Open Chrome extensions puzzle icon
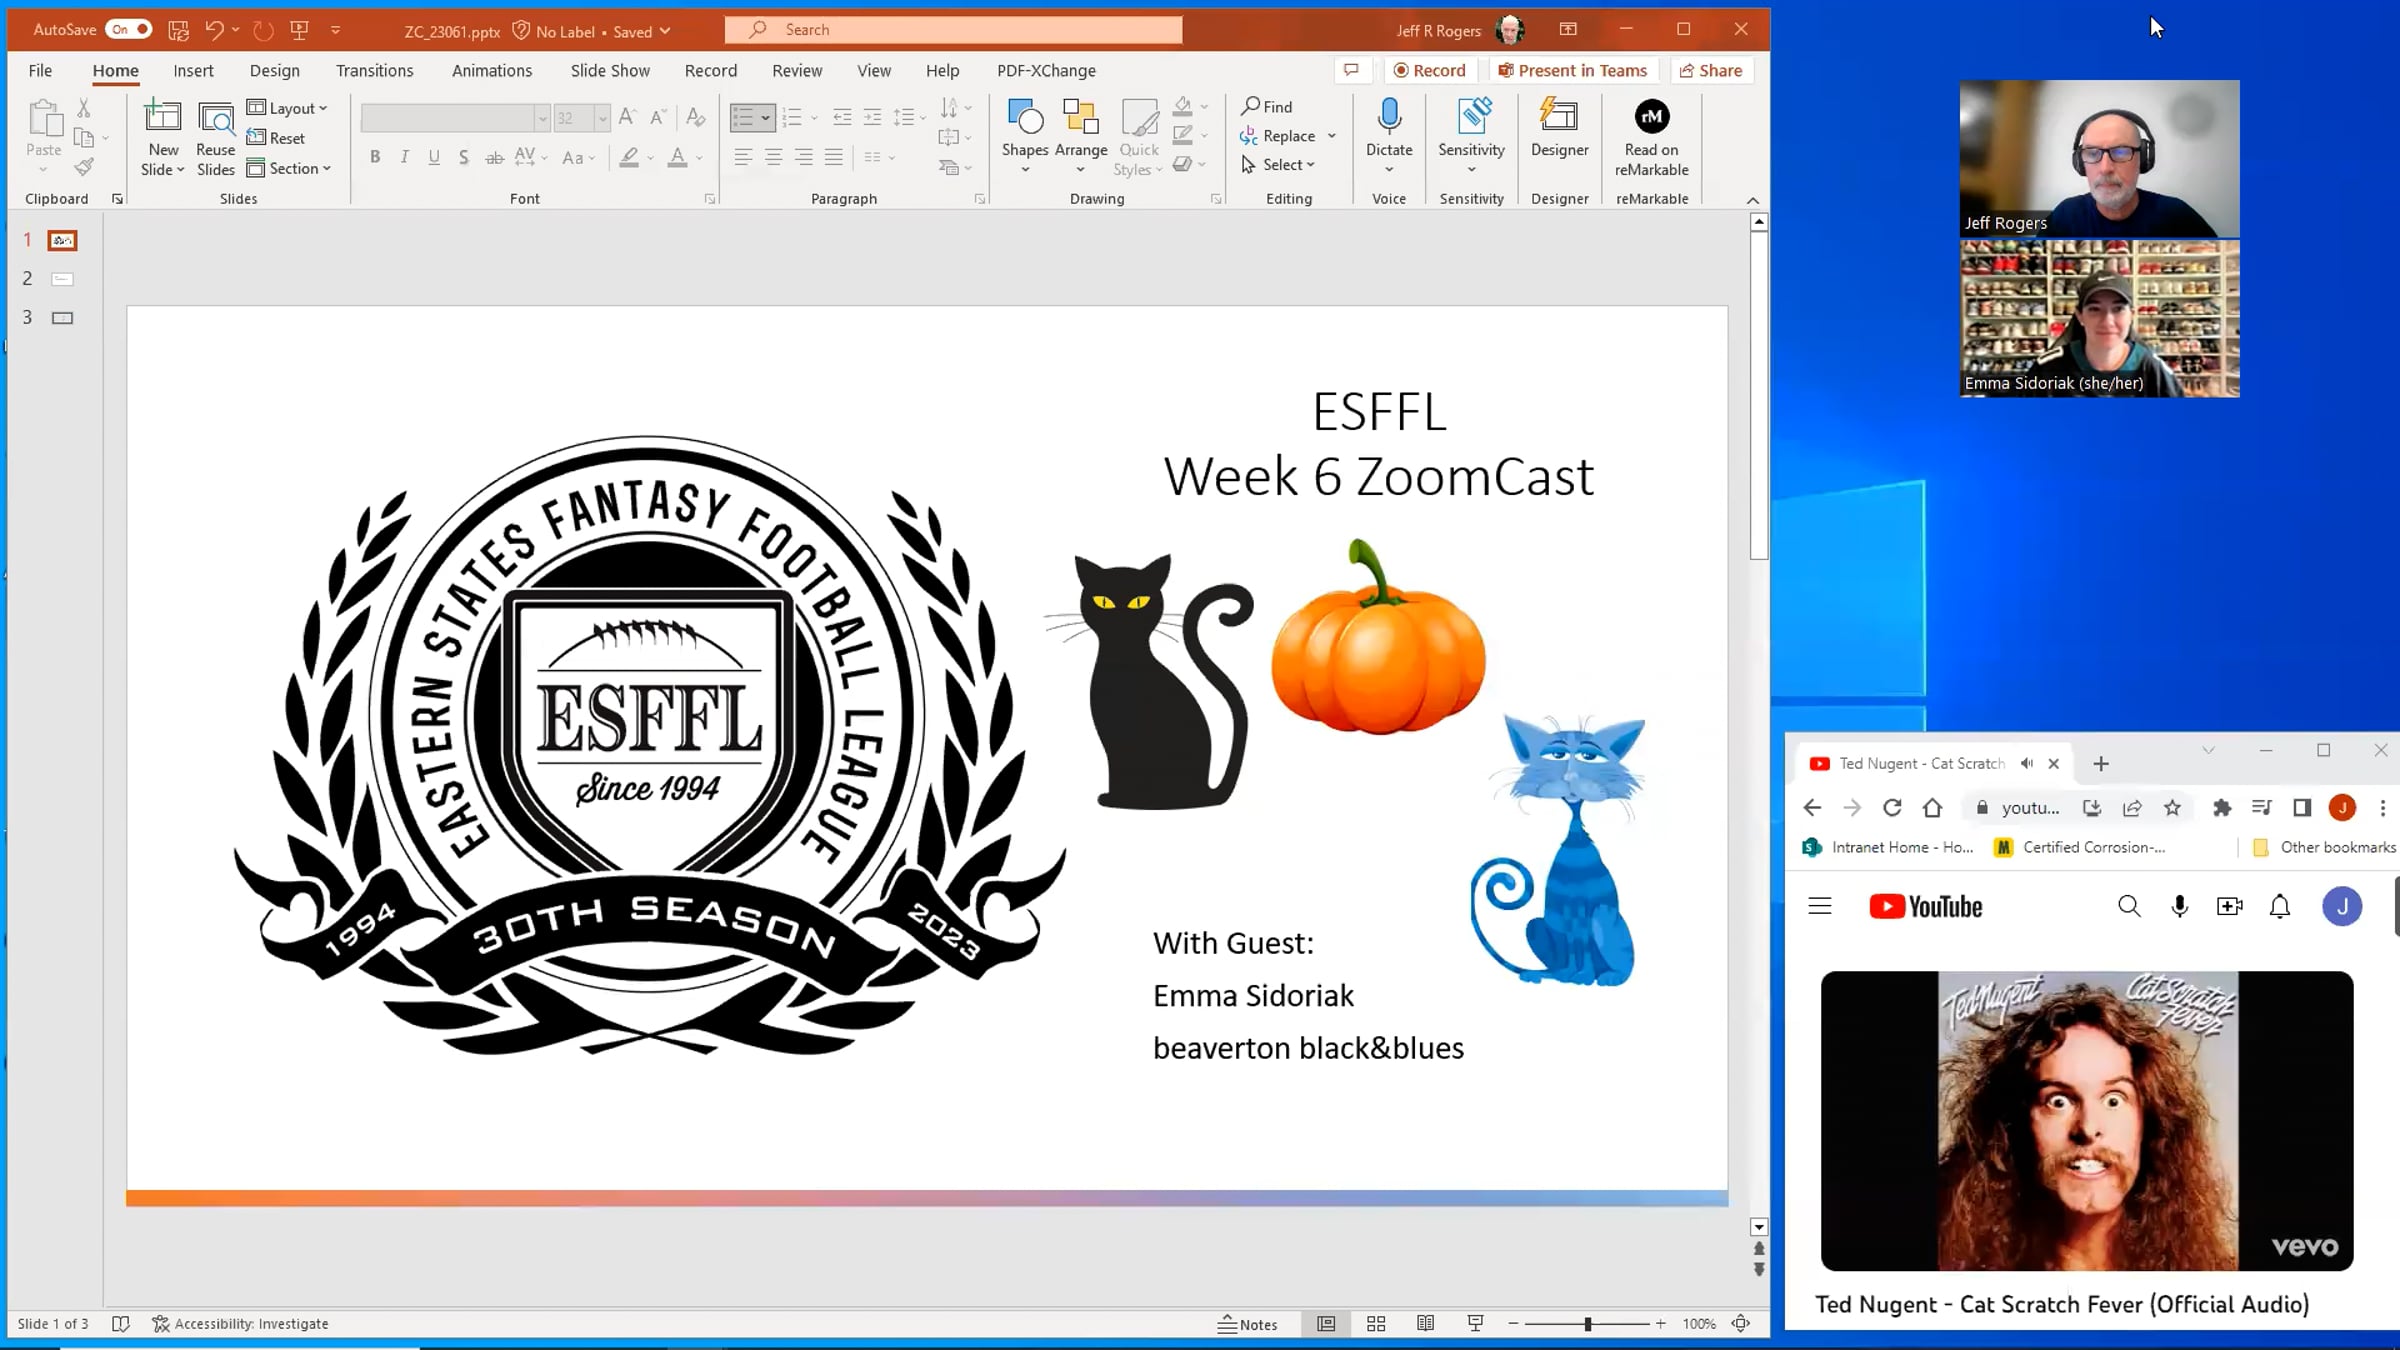This screenshot has height=1350, width=2400. click(x=2222, y=808)
